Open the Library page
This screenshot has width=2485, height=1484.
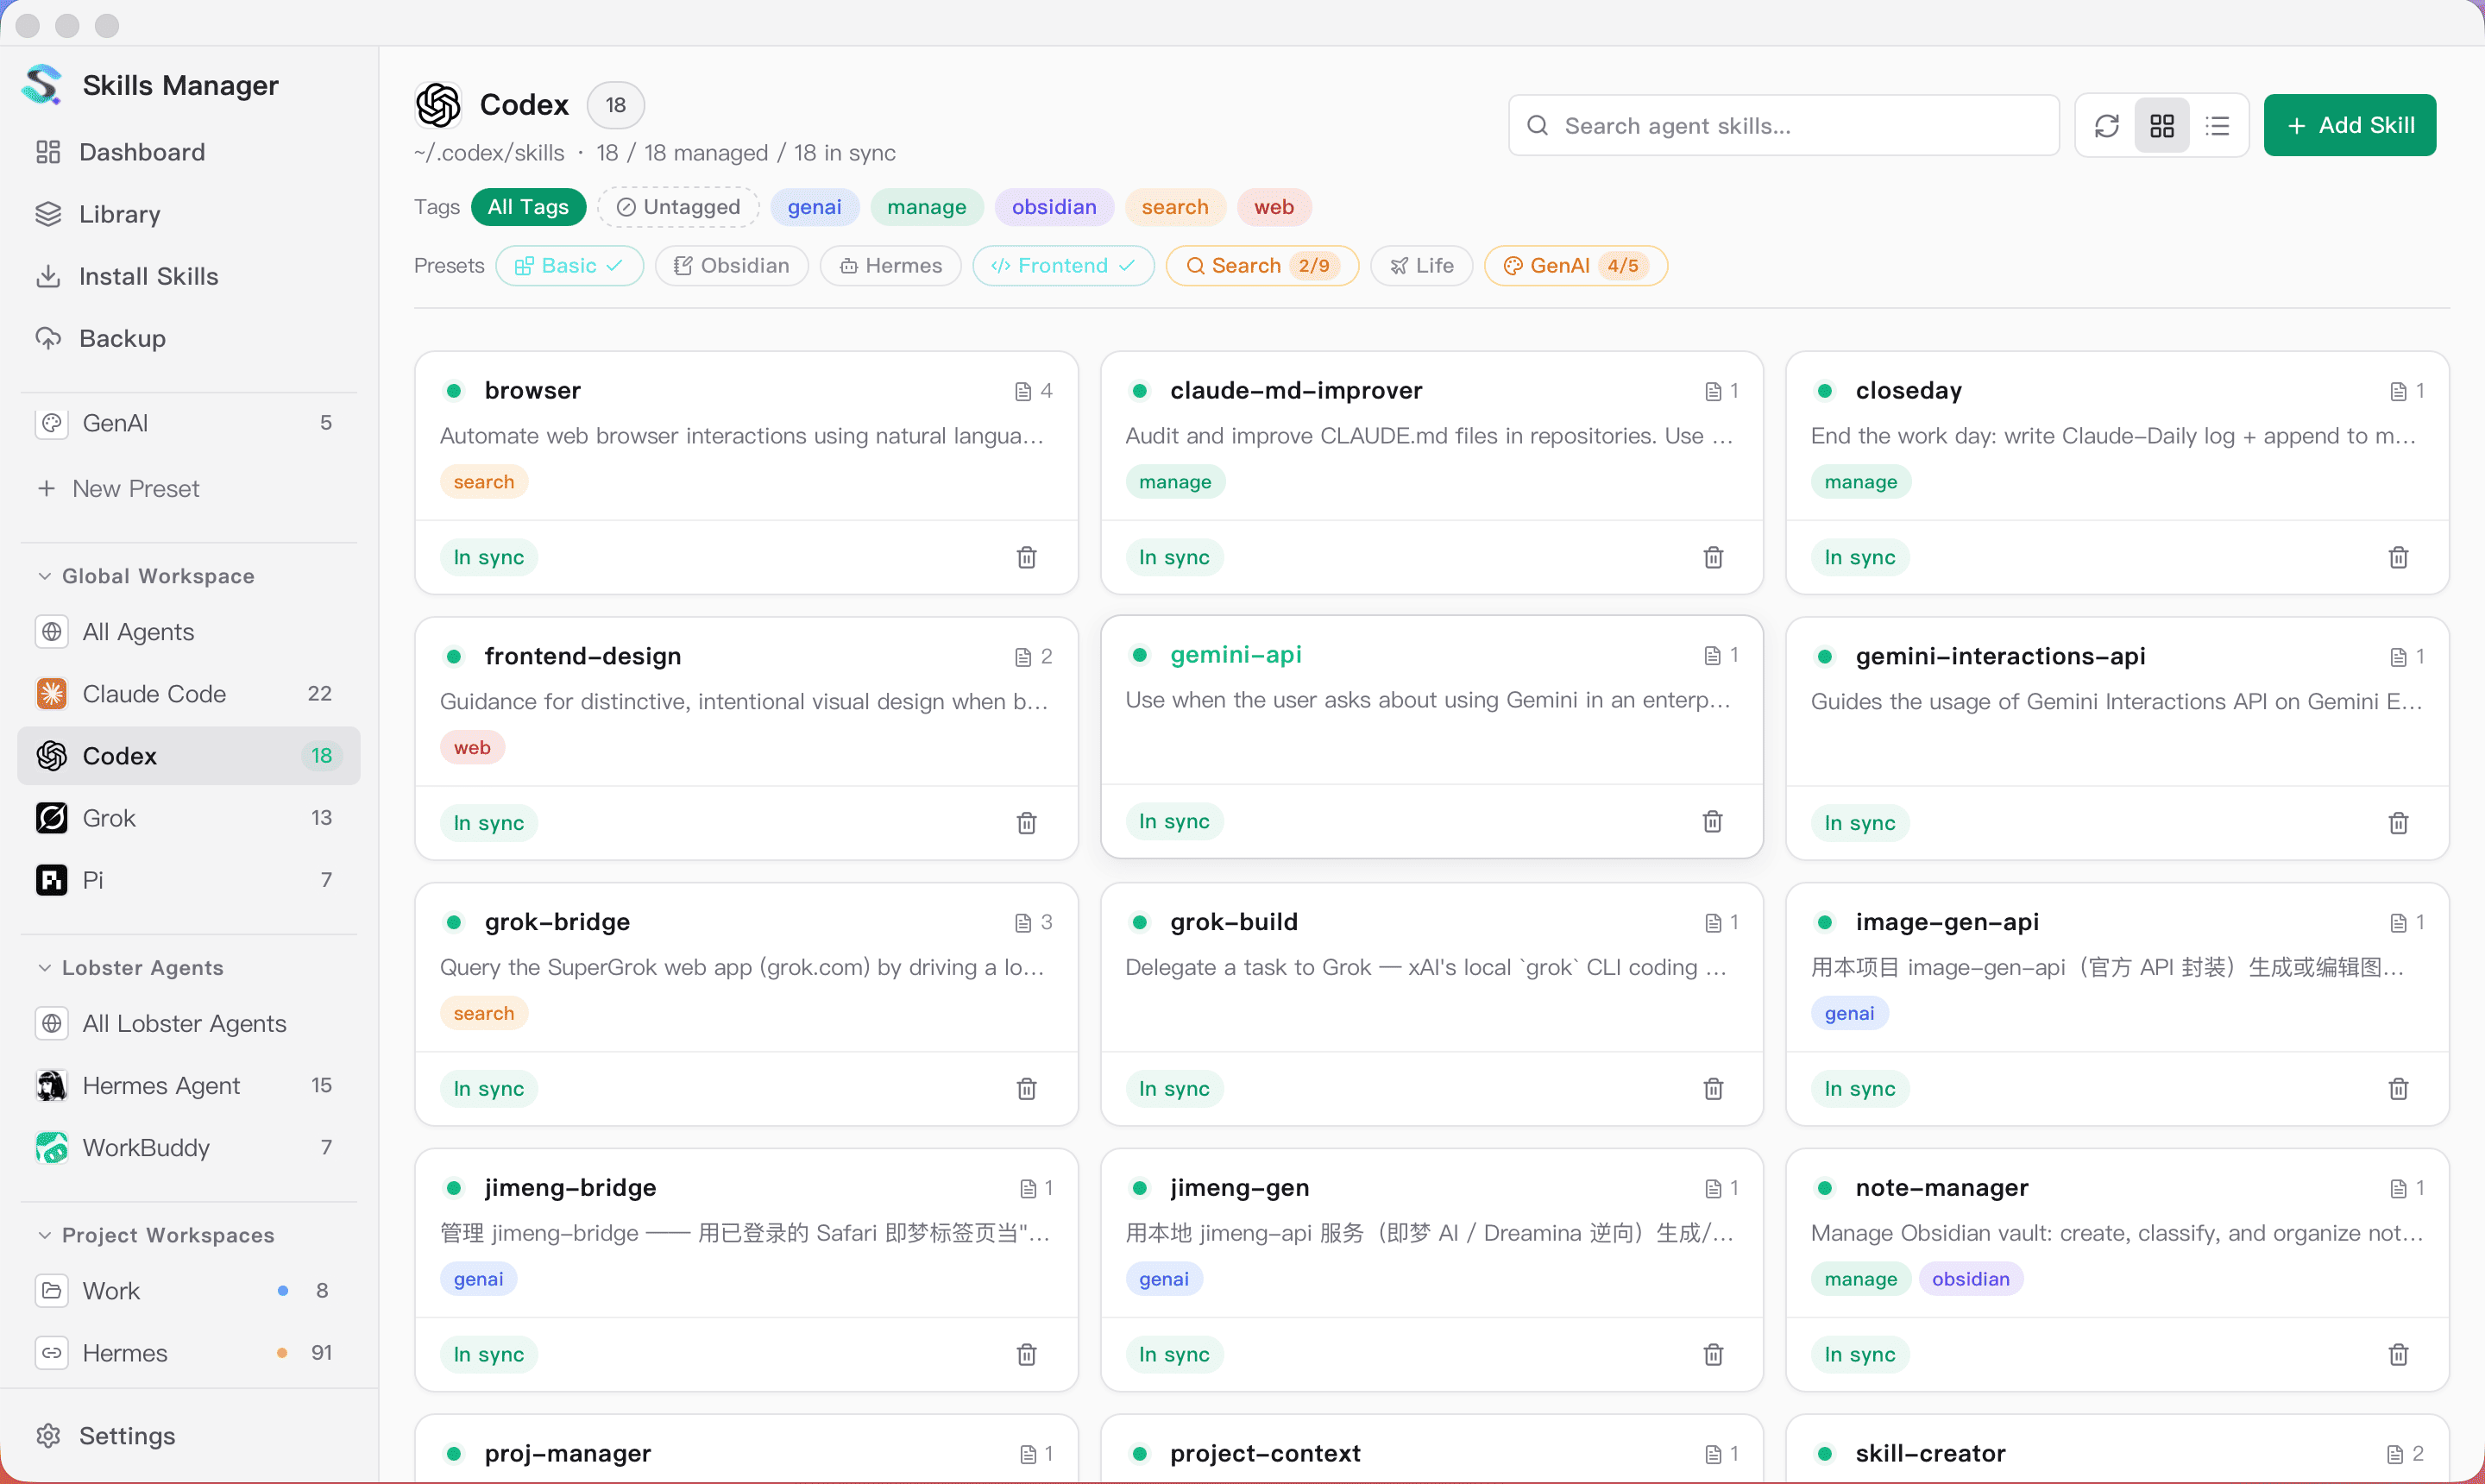pos(188,214)
